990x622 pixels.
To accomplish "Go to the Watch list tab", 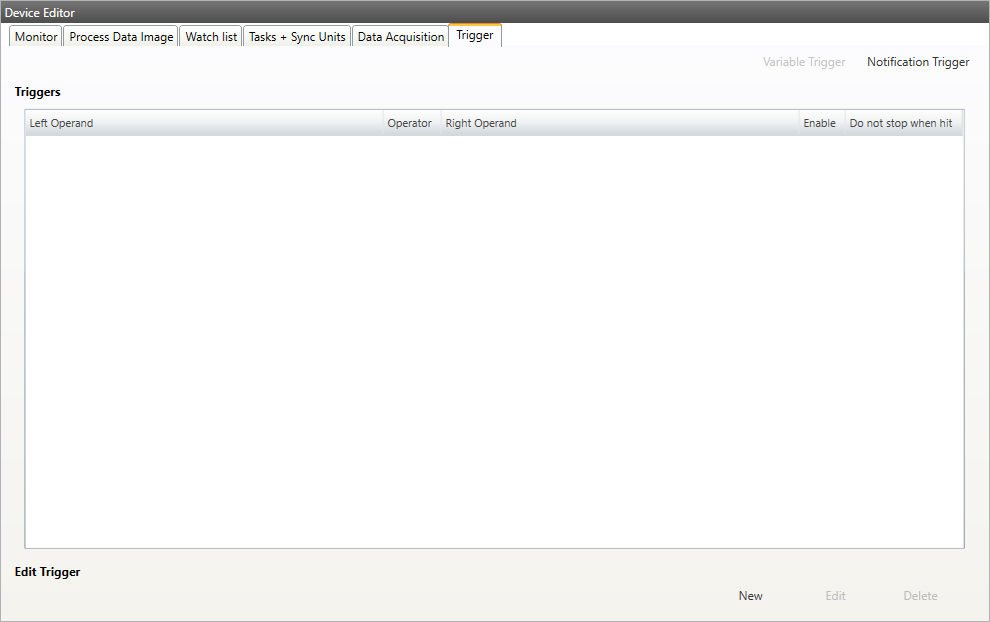I will [x=211, y=37].
